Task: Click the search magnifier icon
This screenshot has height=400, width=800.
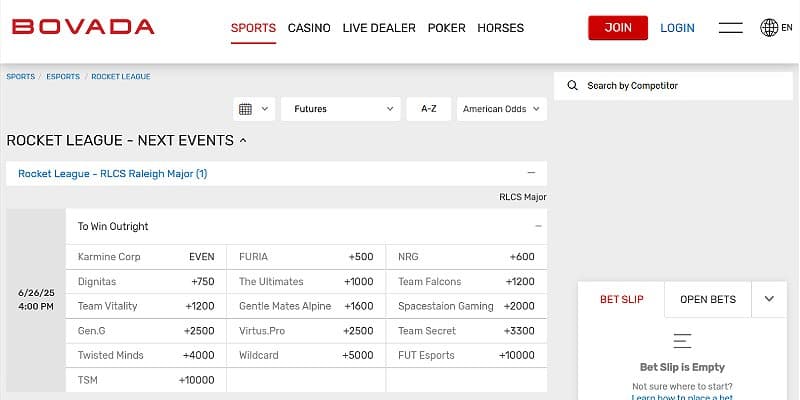Action: click(572, 86)
